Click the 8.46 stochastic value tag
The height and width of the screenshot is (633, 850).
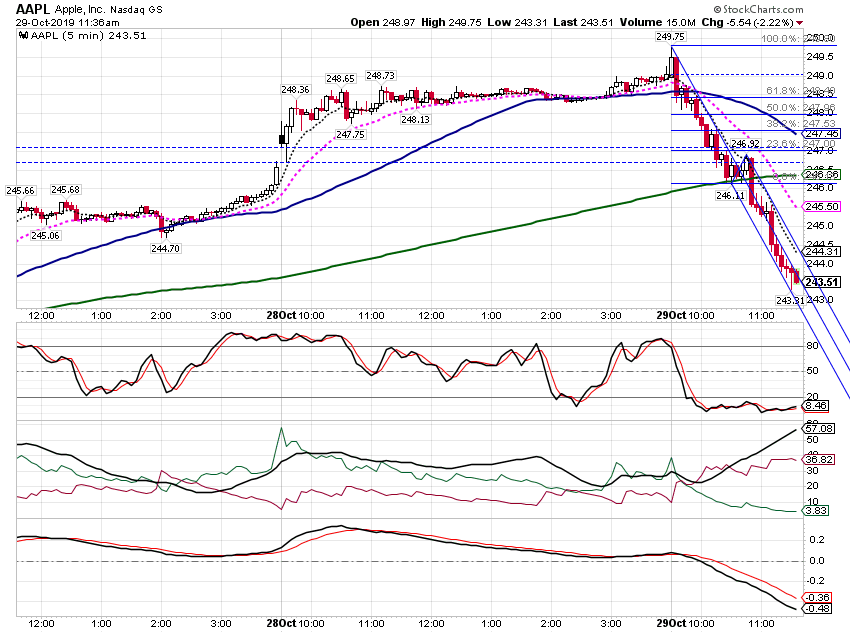coord(816,405)
